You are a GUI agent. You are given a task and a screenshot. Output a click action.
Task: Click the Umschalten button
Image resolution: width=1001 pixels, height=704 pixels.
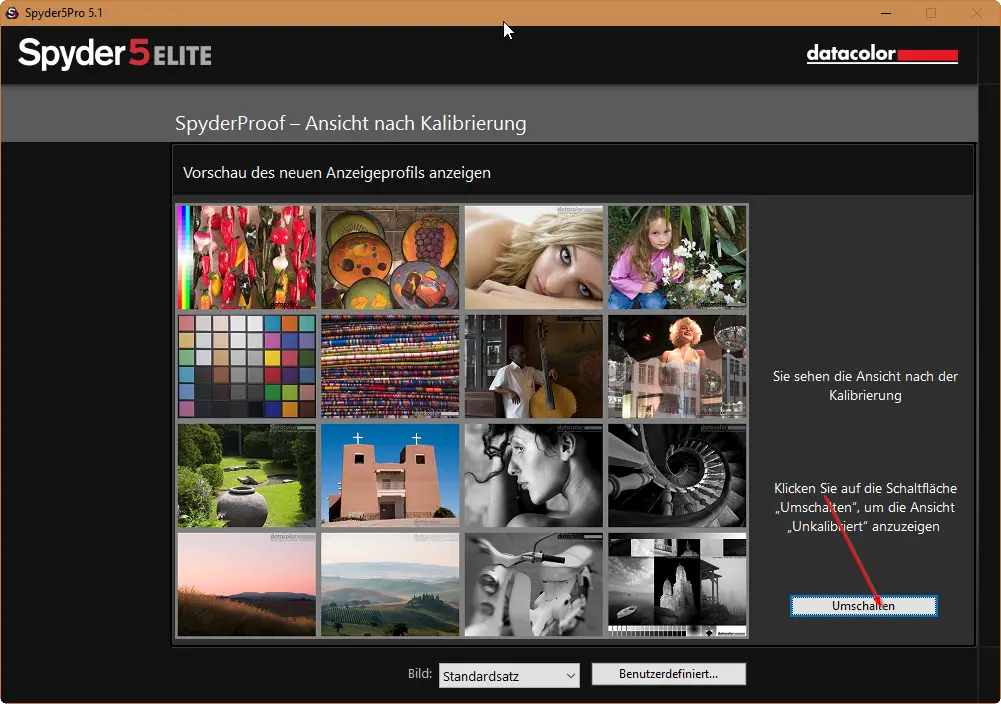[x=863, y=606]
